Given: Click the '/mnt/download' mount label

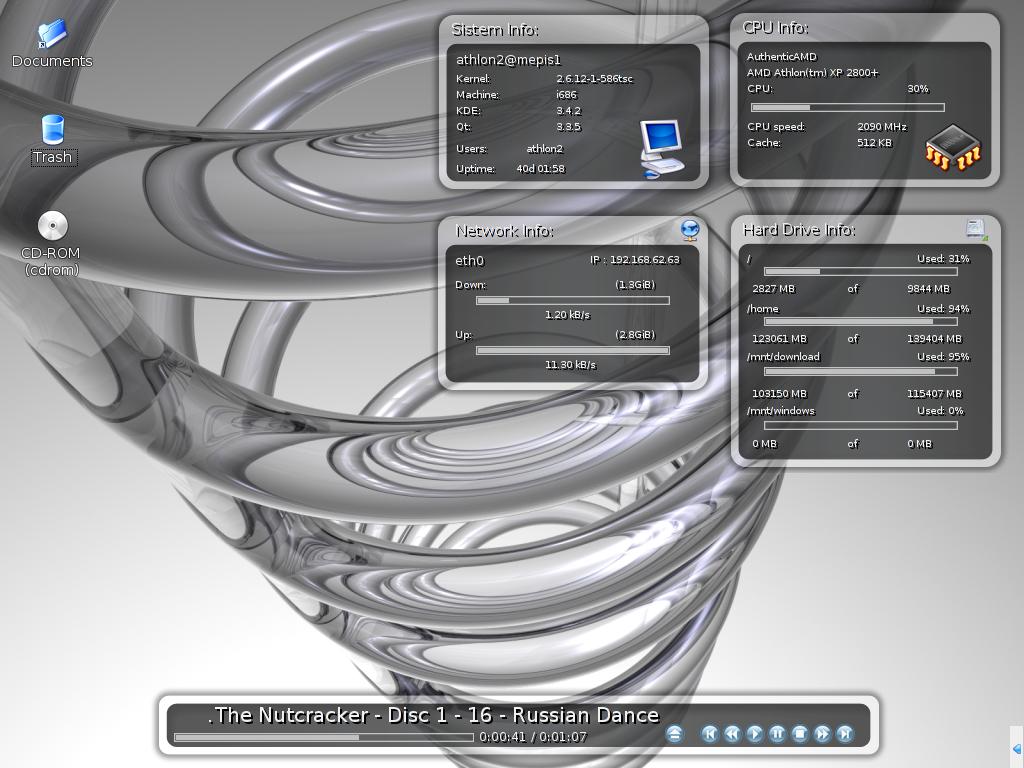Looking at the screenshot, I should coord(783,357).
